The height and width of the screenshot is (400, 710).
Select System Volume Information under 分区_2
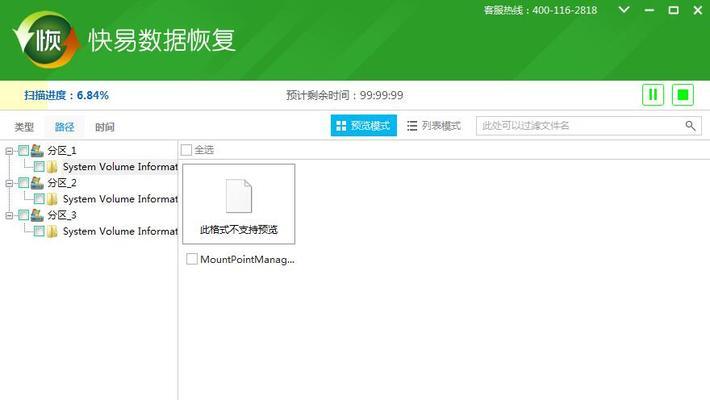point(120,199)
